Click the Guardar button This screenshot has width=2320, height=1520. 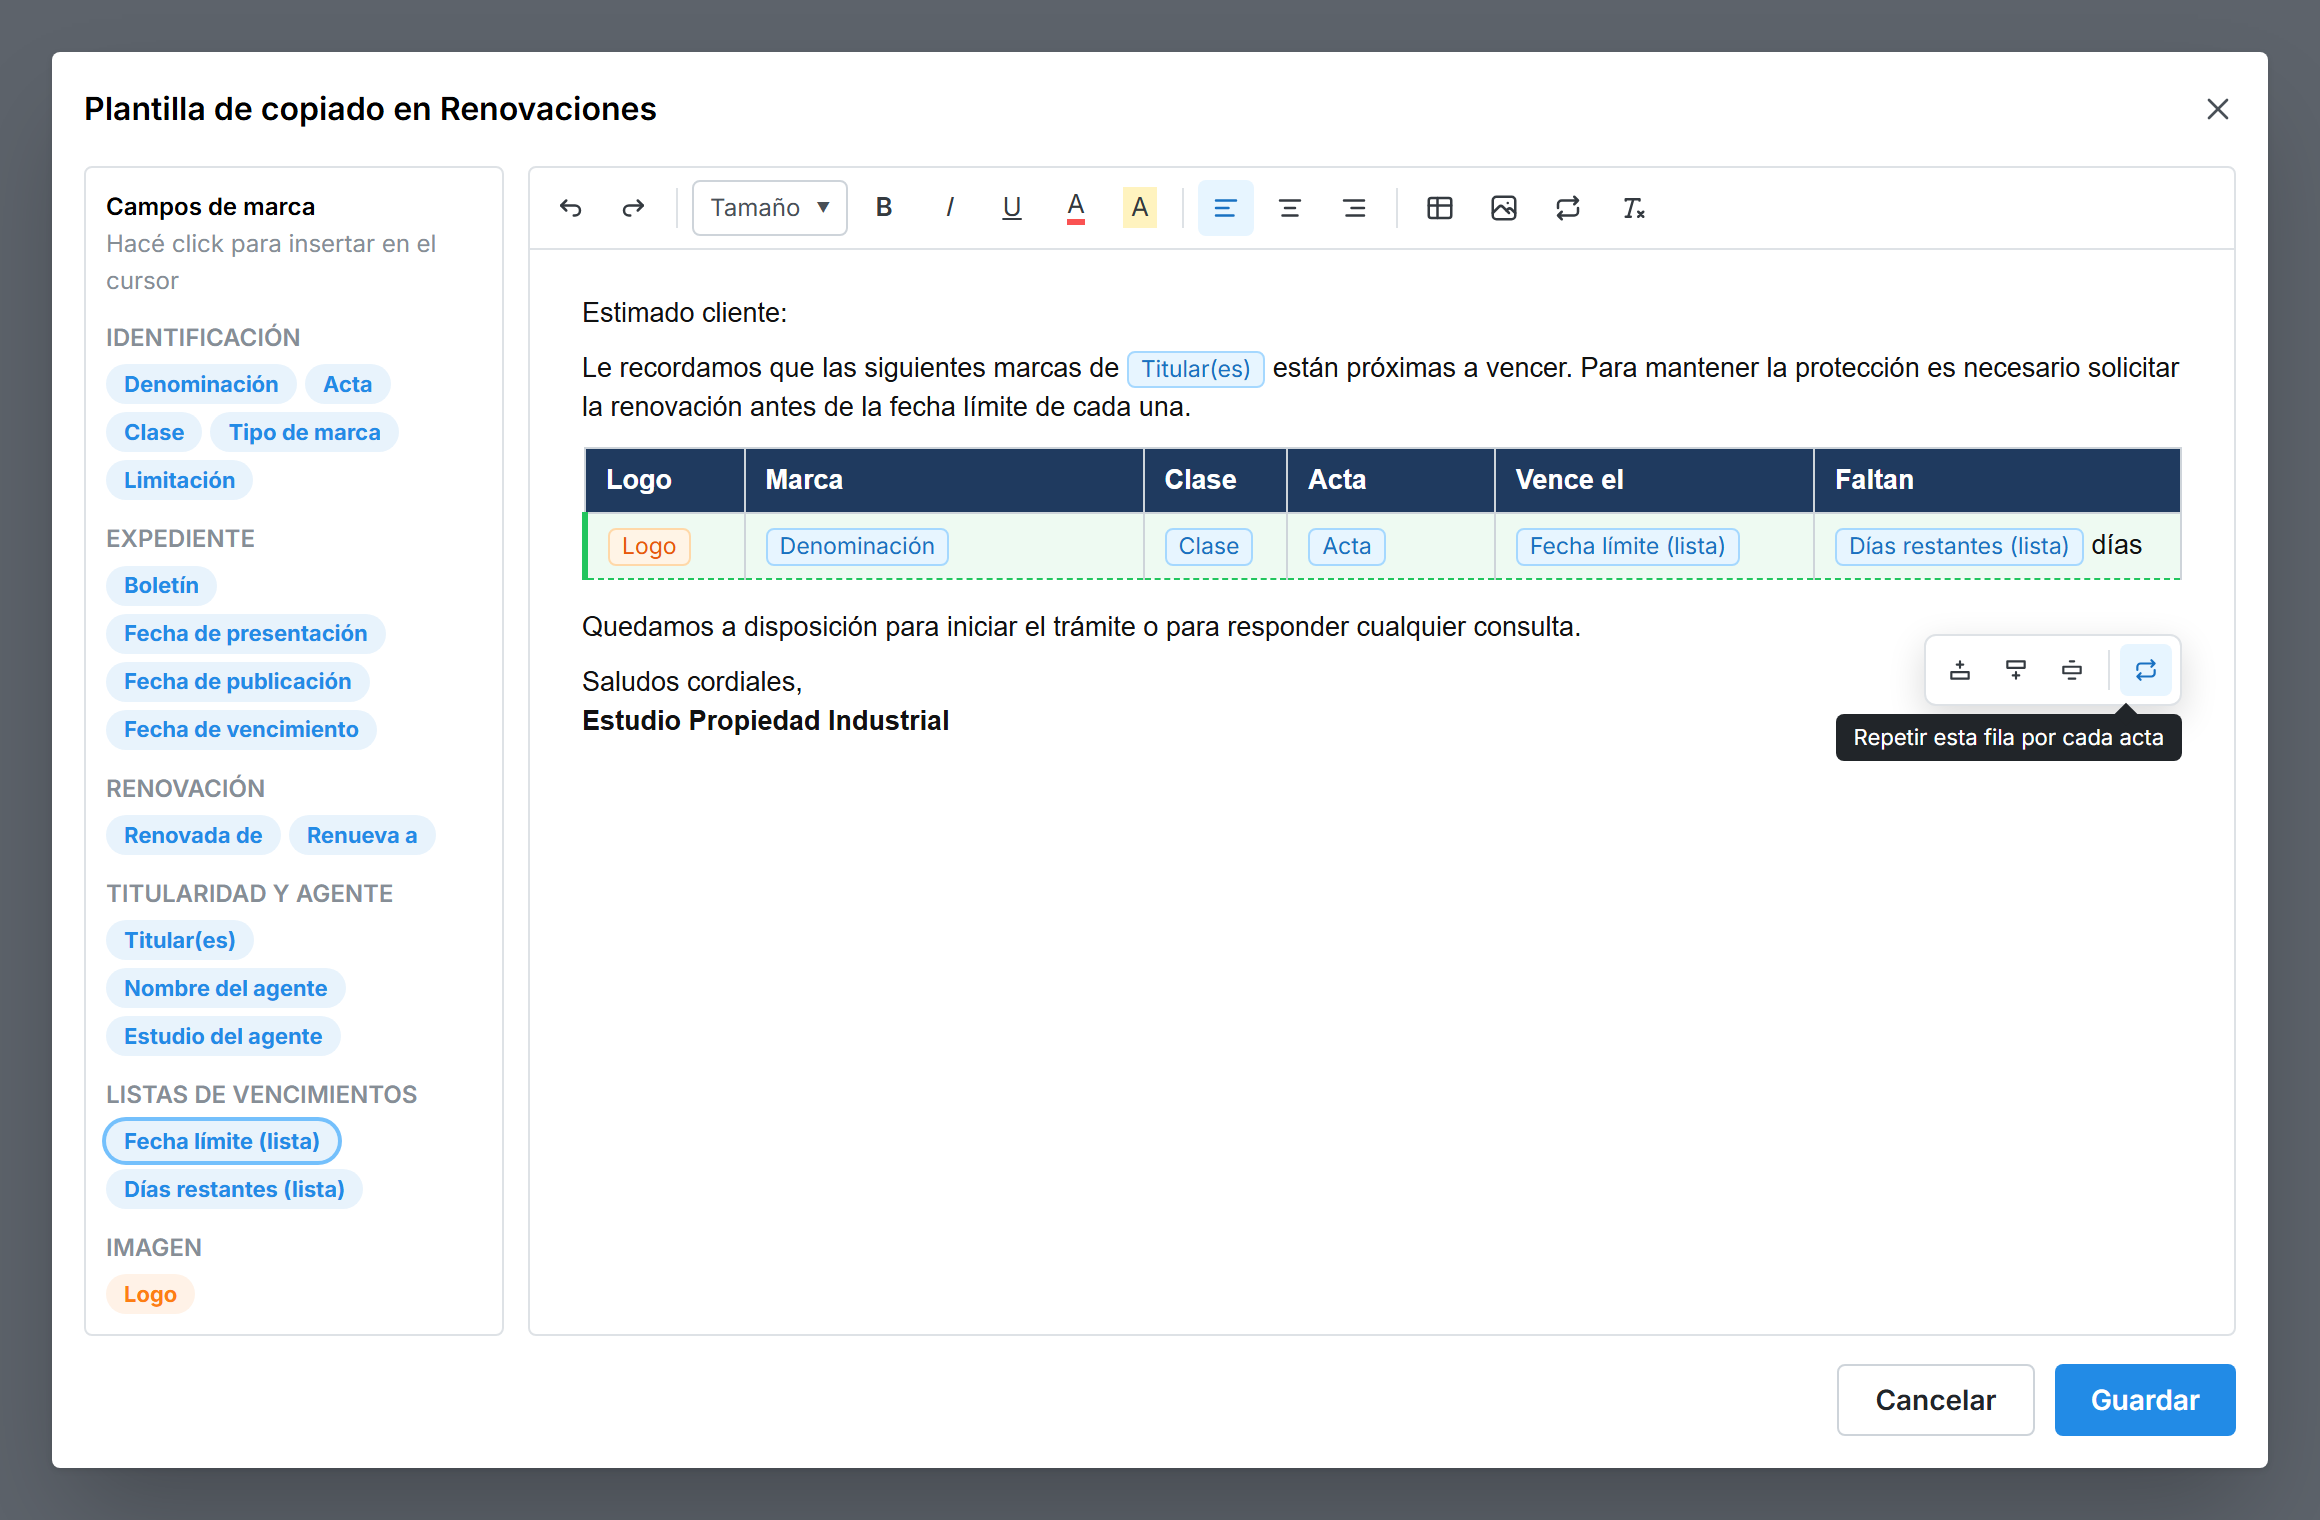pyautogui.click(x=2145, y=1400)
